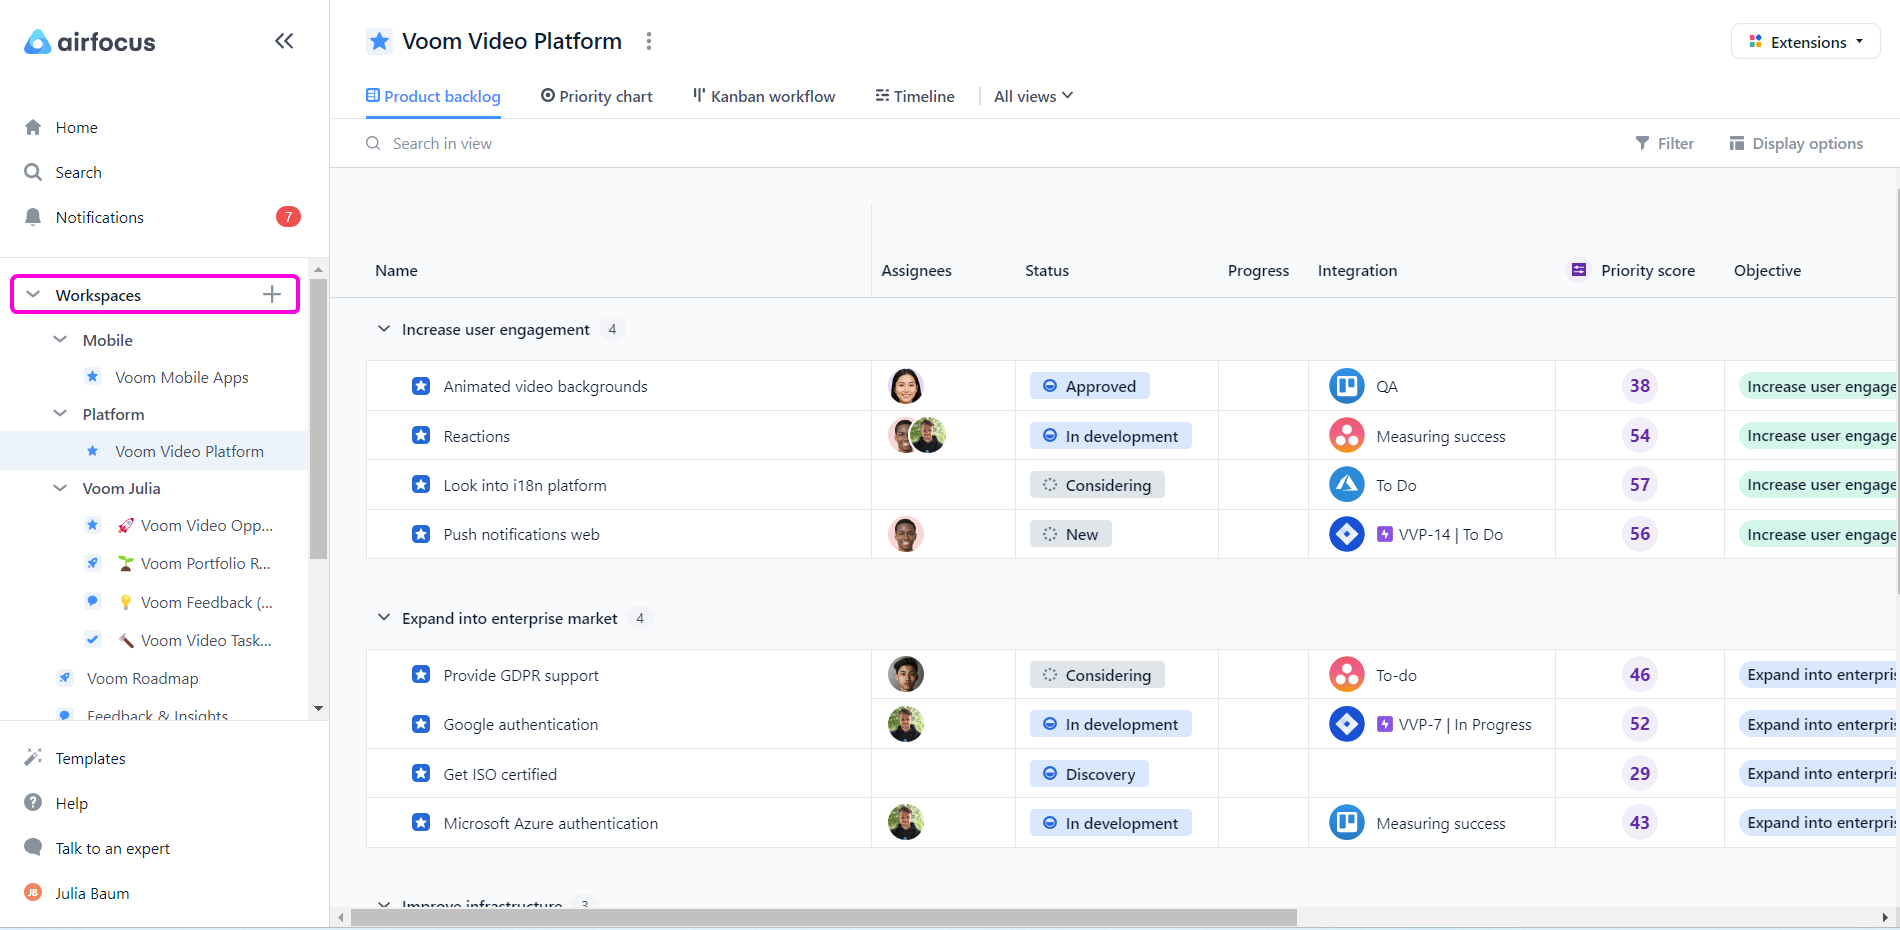Collapse the Mobile folder
This screenshot has height=930, width=1900.
pos(60,340)
